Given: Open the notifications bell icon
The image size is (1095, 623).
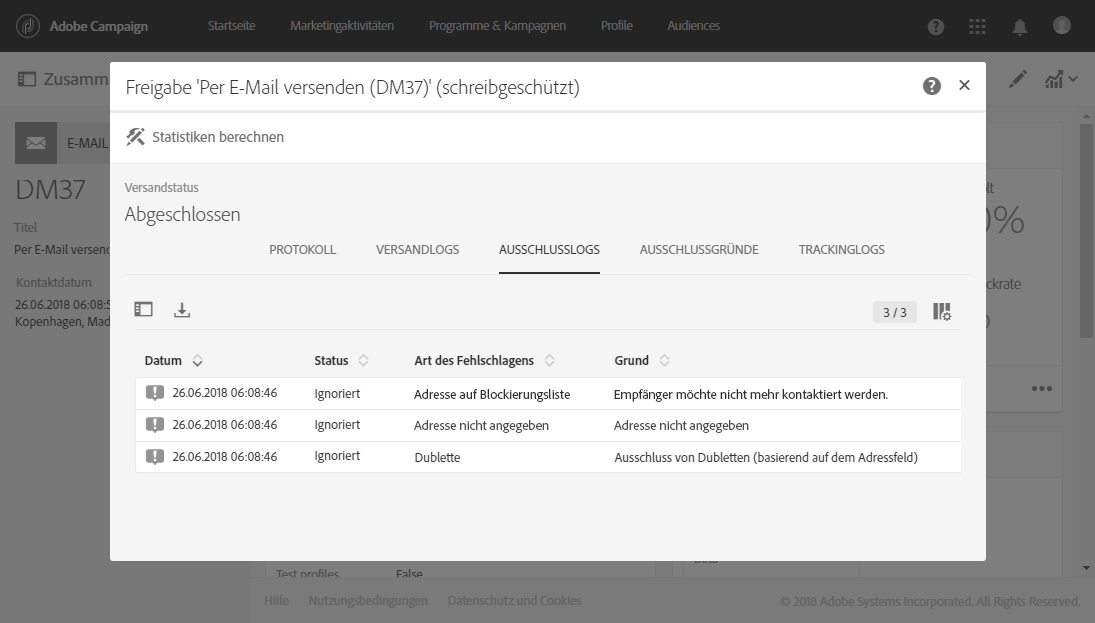Looking at the screenshot, I should click(1020, 26).
